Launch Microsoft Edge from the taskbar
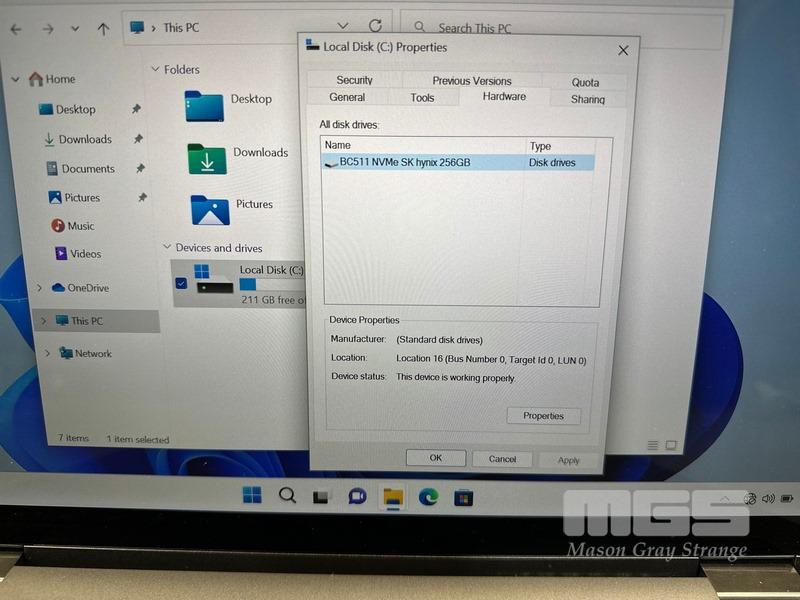 click(428, 497)
